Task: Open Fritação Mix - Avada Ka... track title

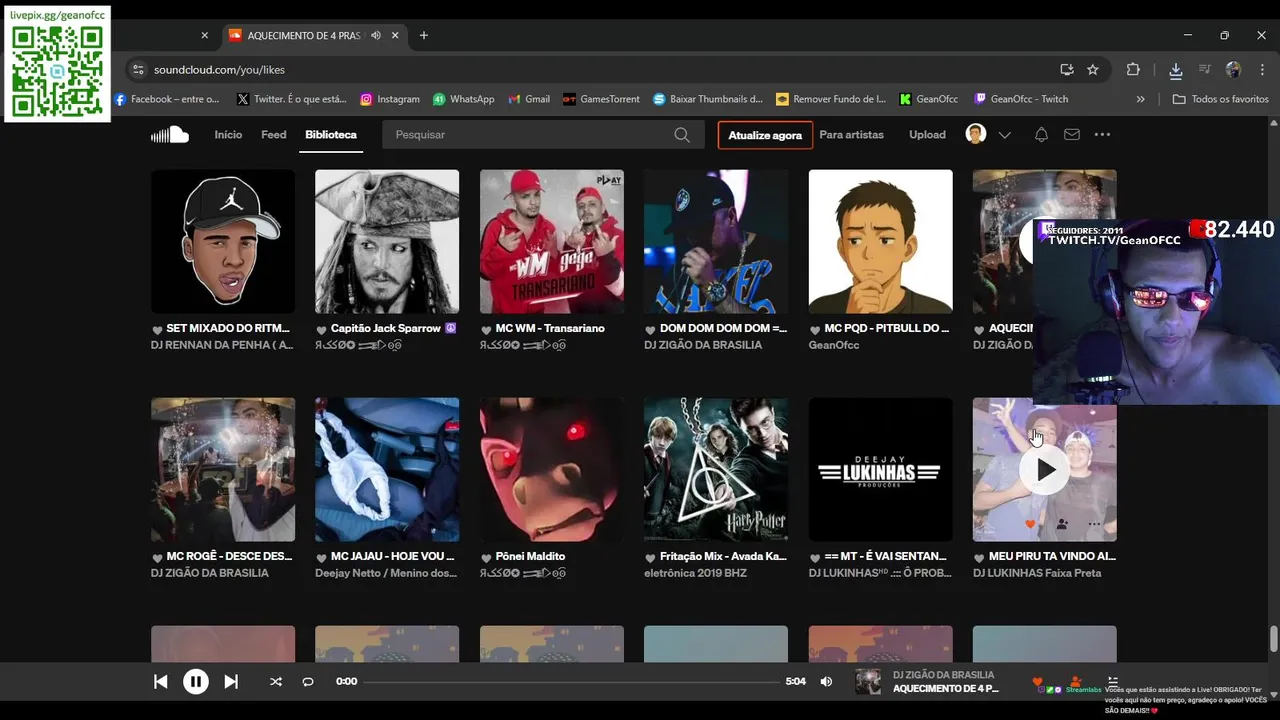Action: (x=724, y=556)
